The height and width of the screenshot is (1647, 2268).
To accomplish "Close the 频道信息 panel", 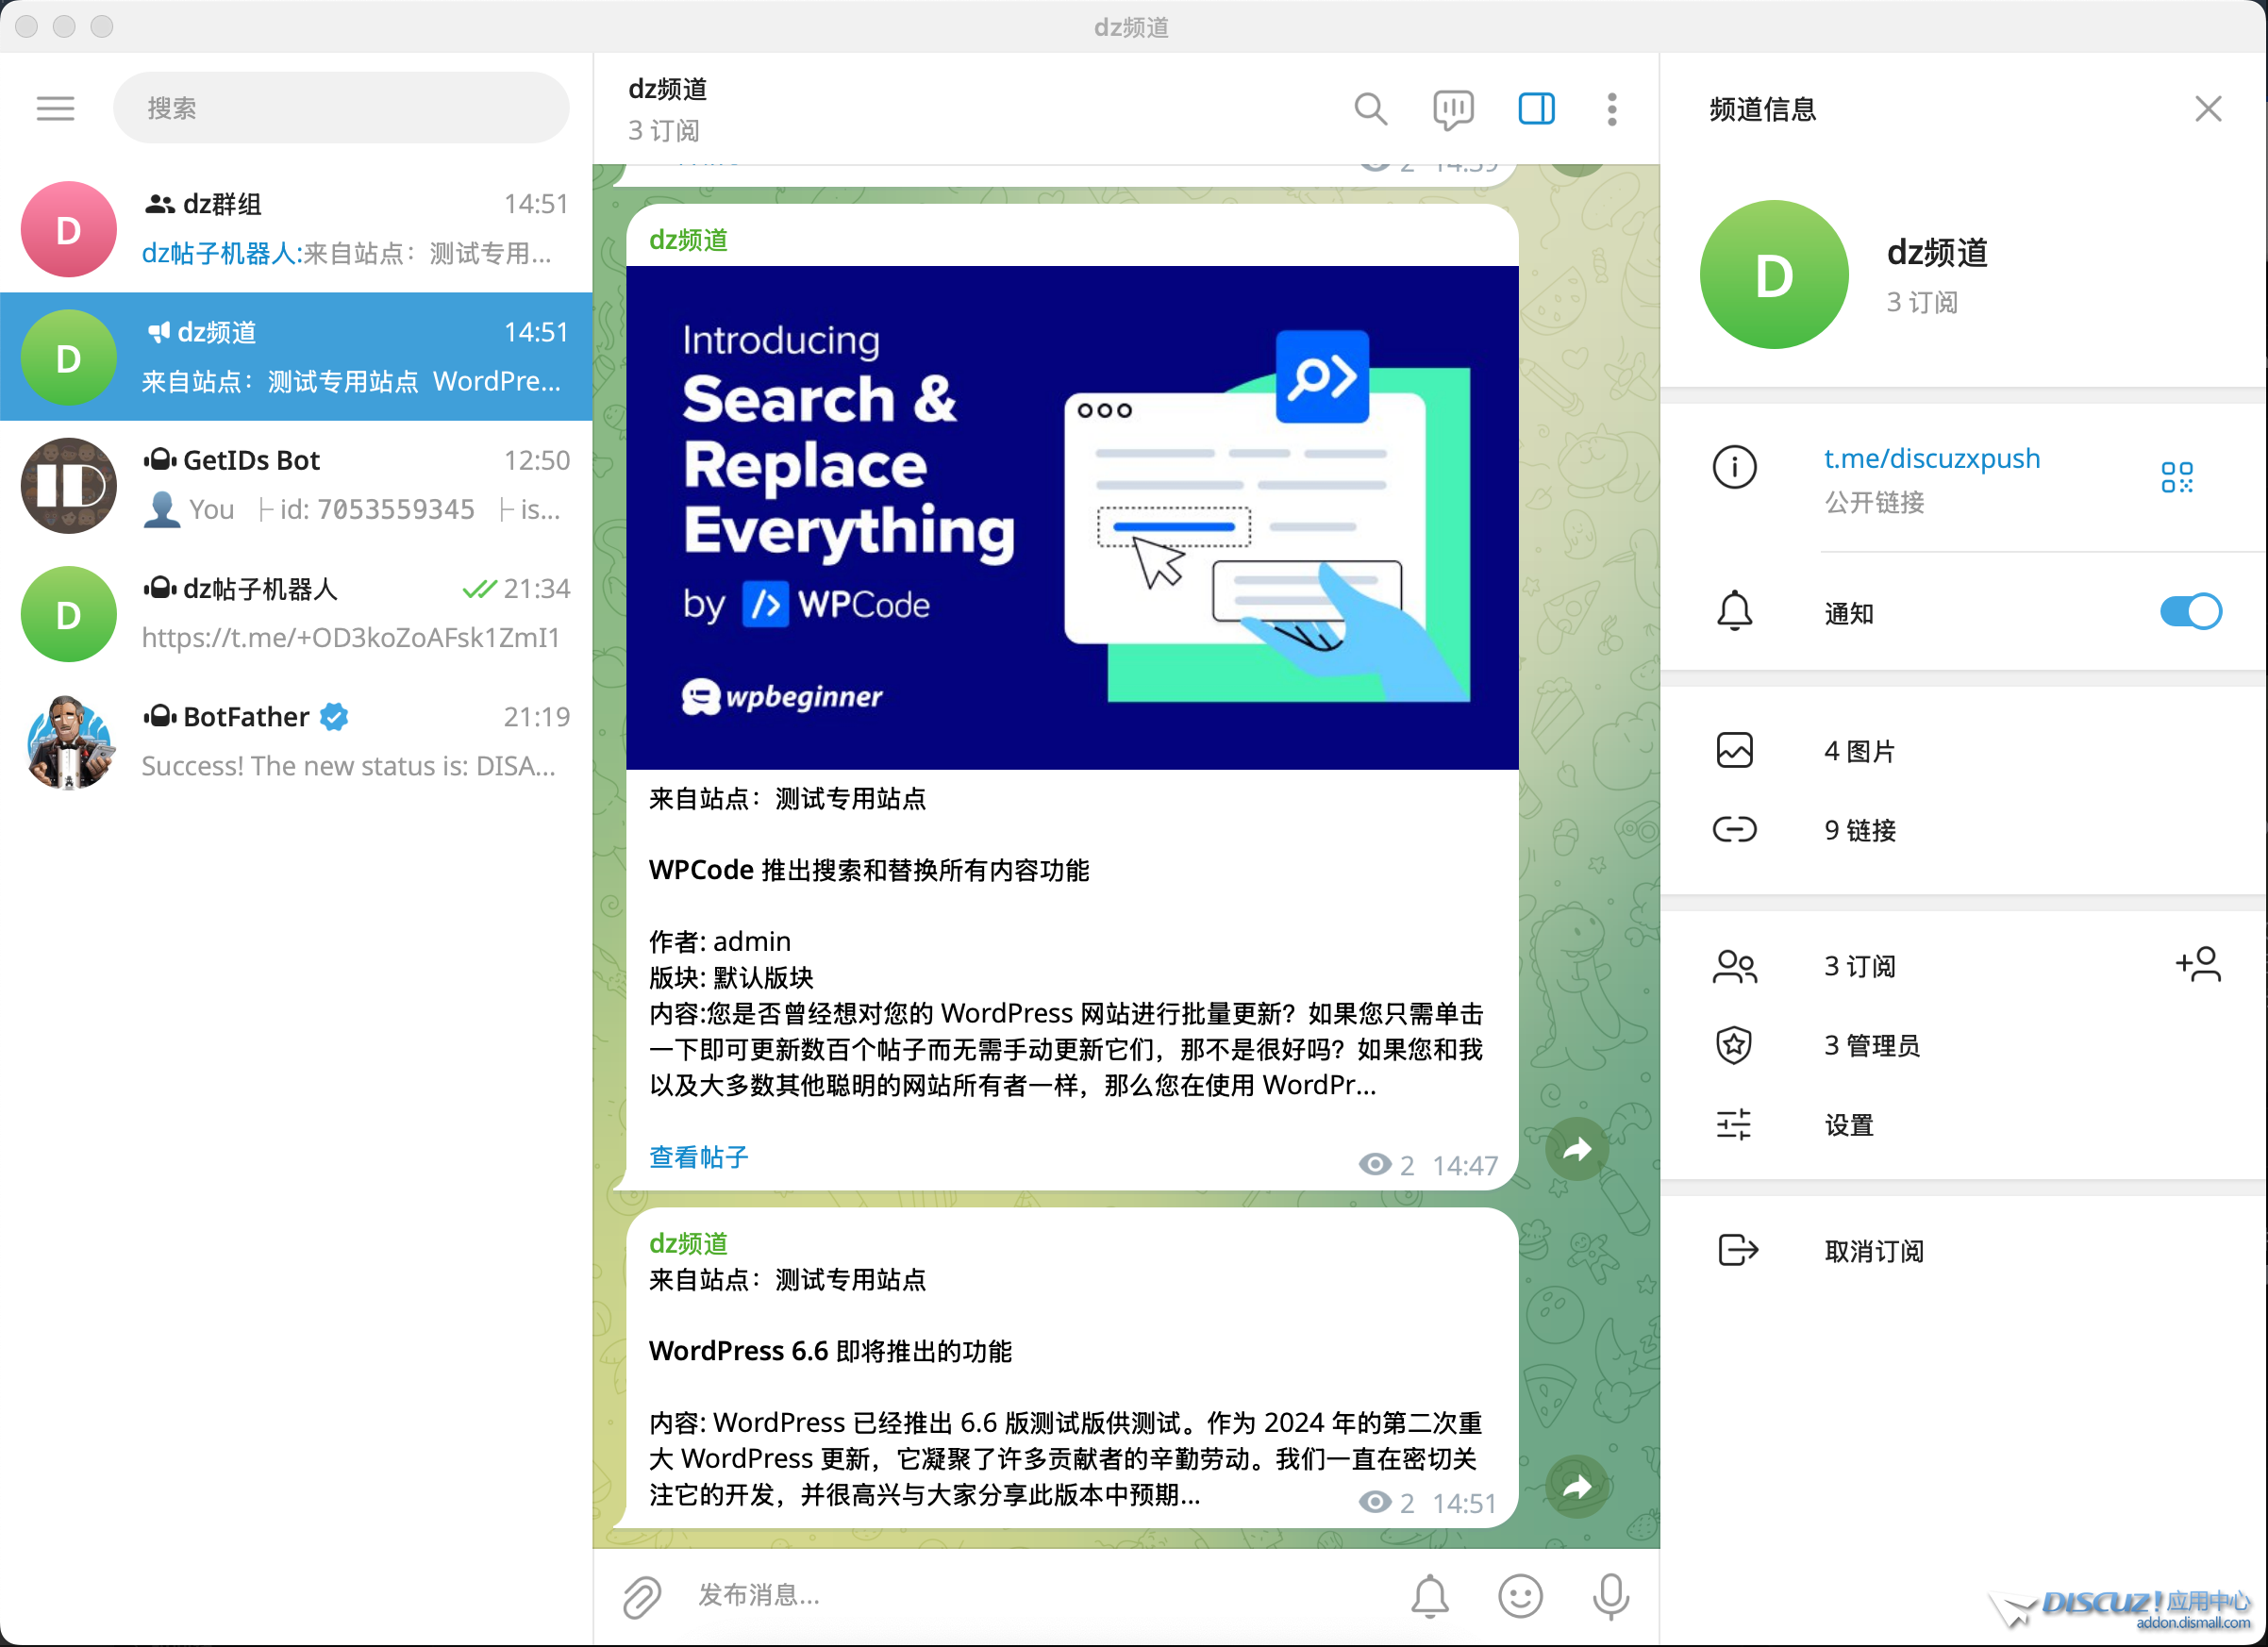I will point(2208,108).
